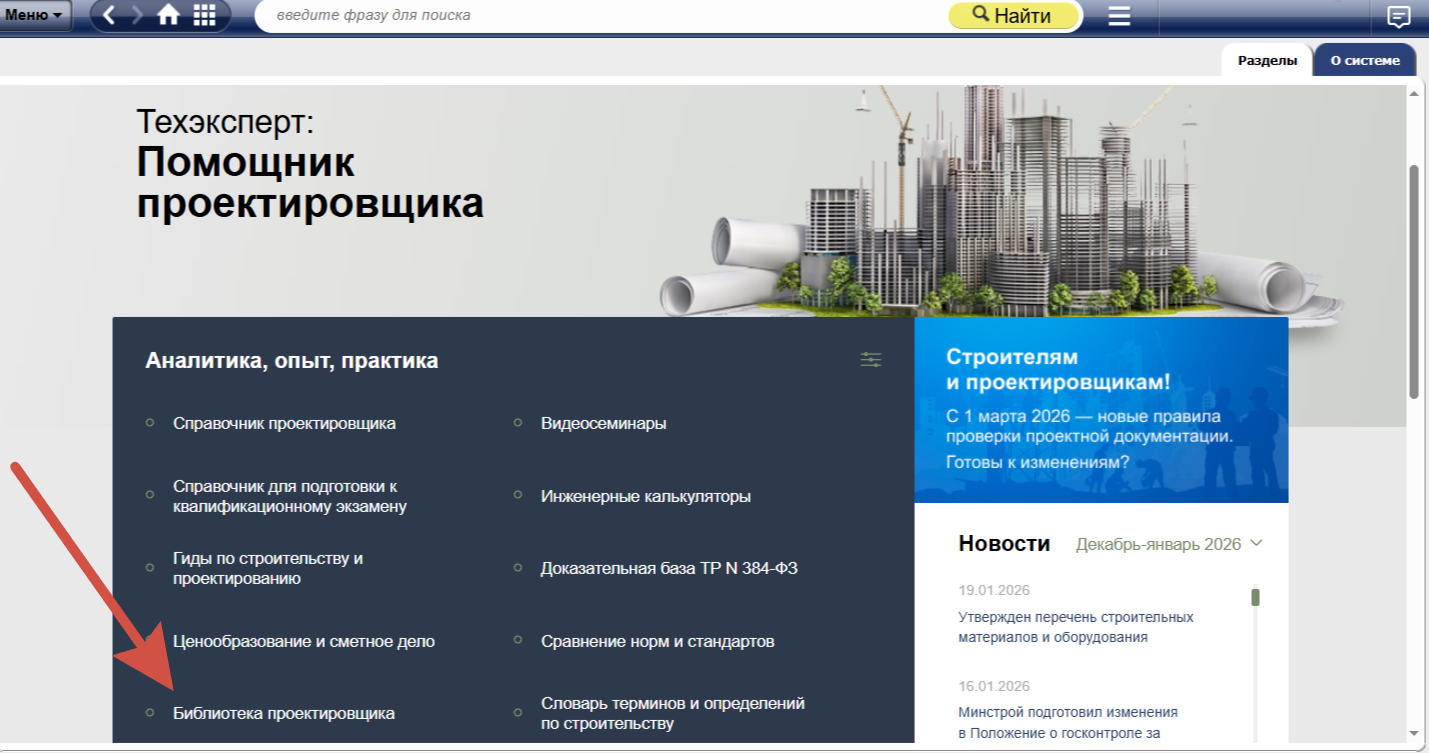Image resolution: width=1429 pixels, height=753 pixels.
Task: Click the Аналитика, опыт, практика heading
Action: point(292,361)
